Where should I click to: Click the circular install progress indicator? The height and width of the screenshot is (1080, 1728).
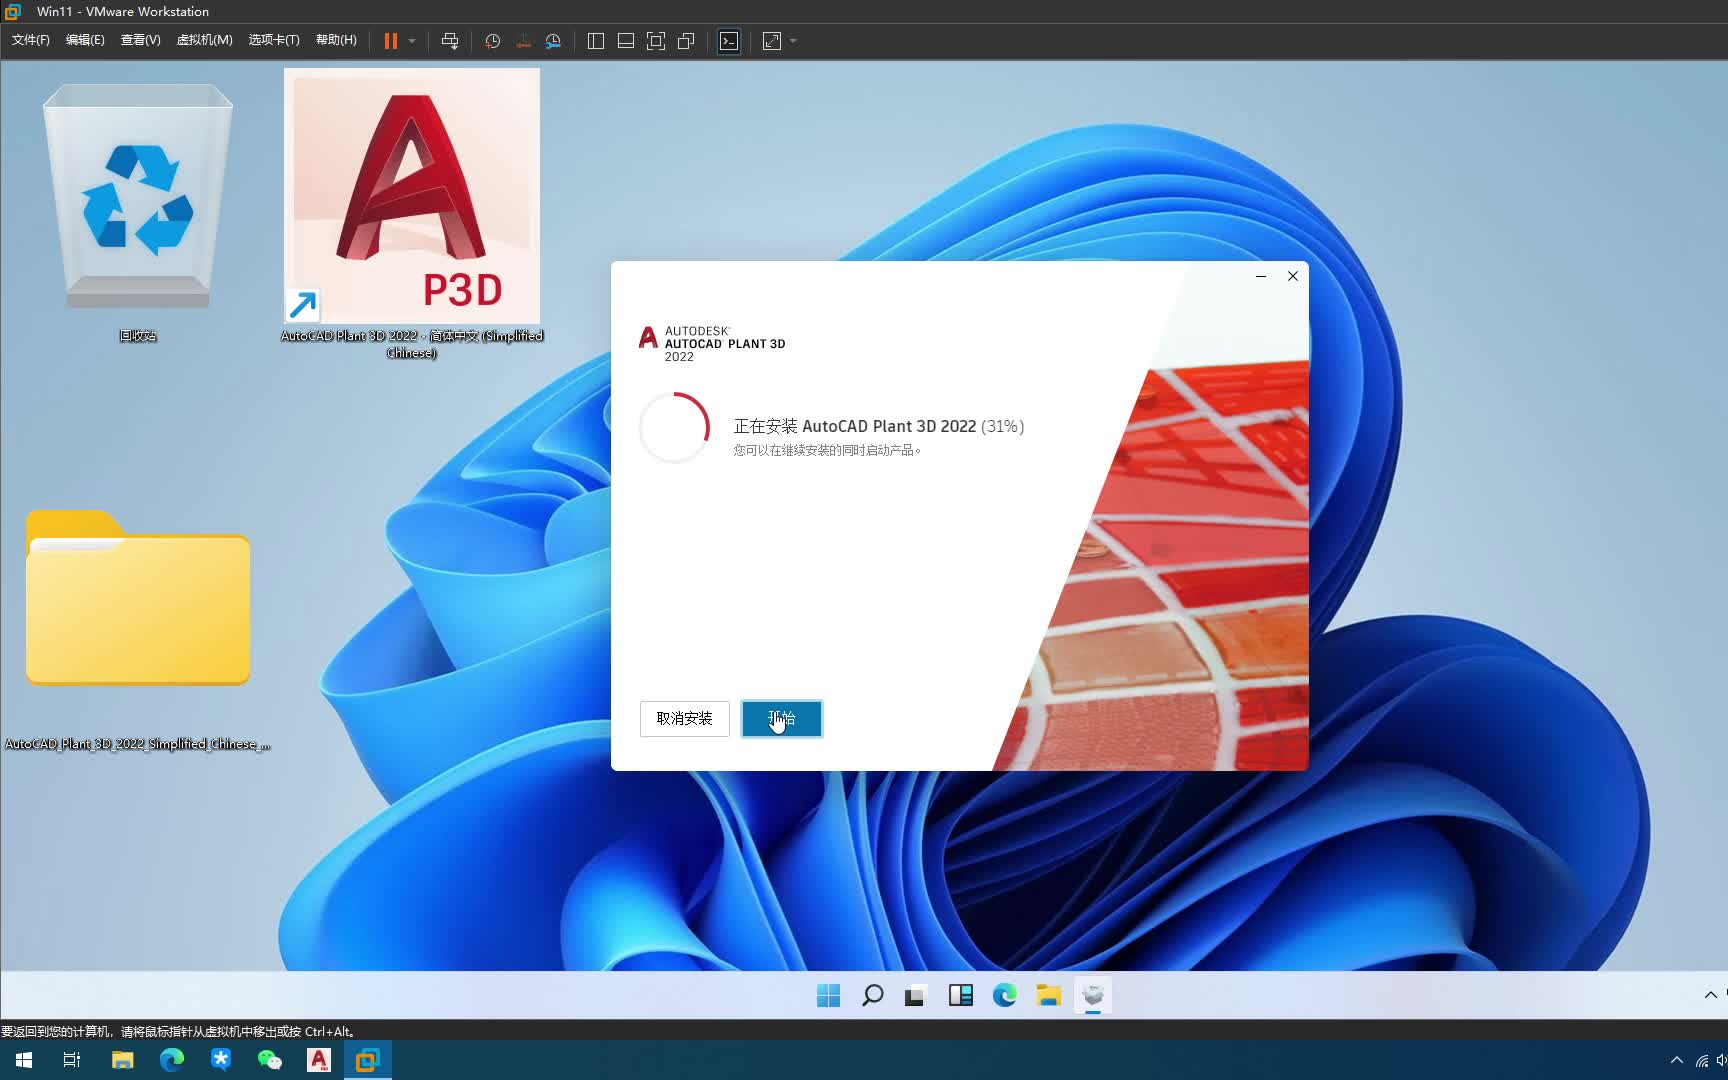pyautogui.click(x=674, y=427)
